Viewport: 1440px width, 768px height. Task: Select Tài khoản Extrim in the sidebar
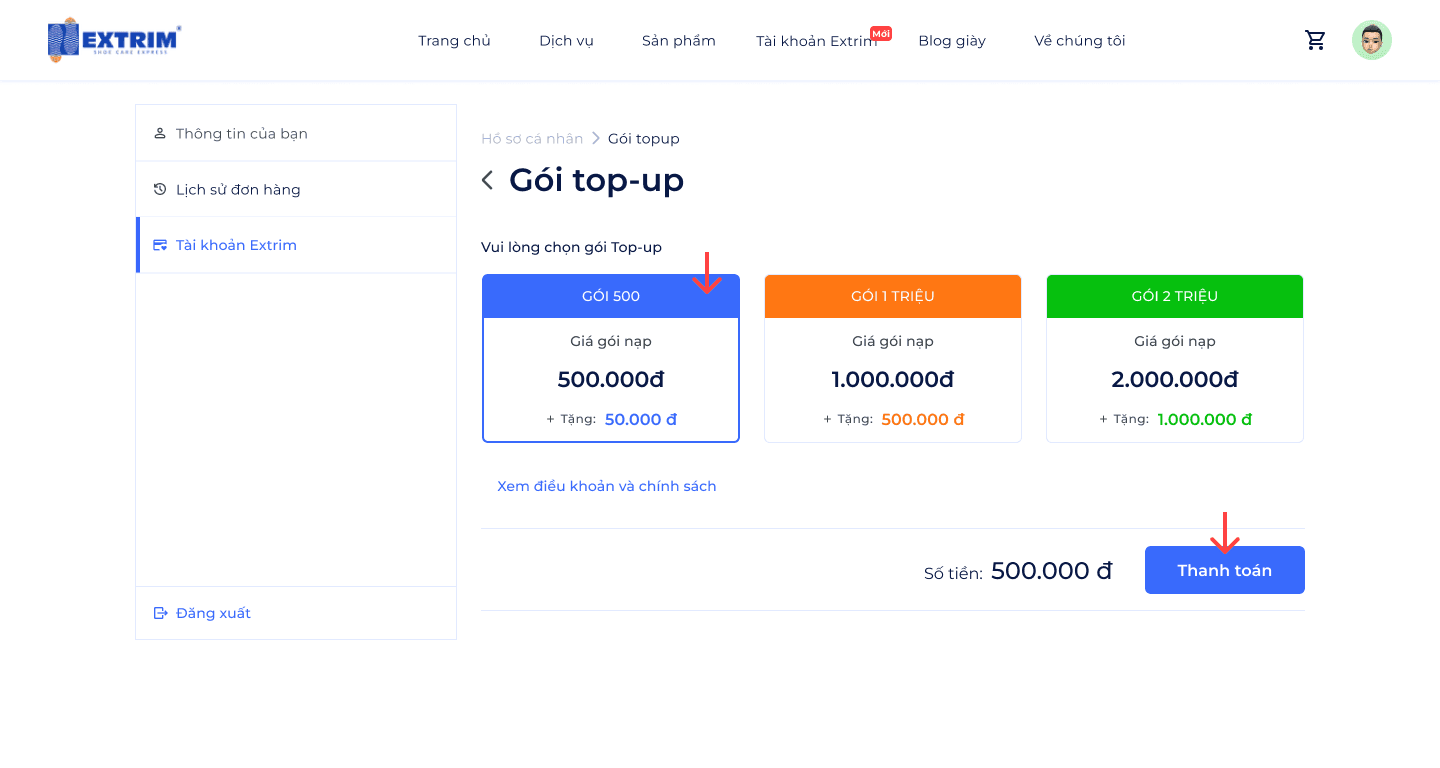[x=296, y=245]
